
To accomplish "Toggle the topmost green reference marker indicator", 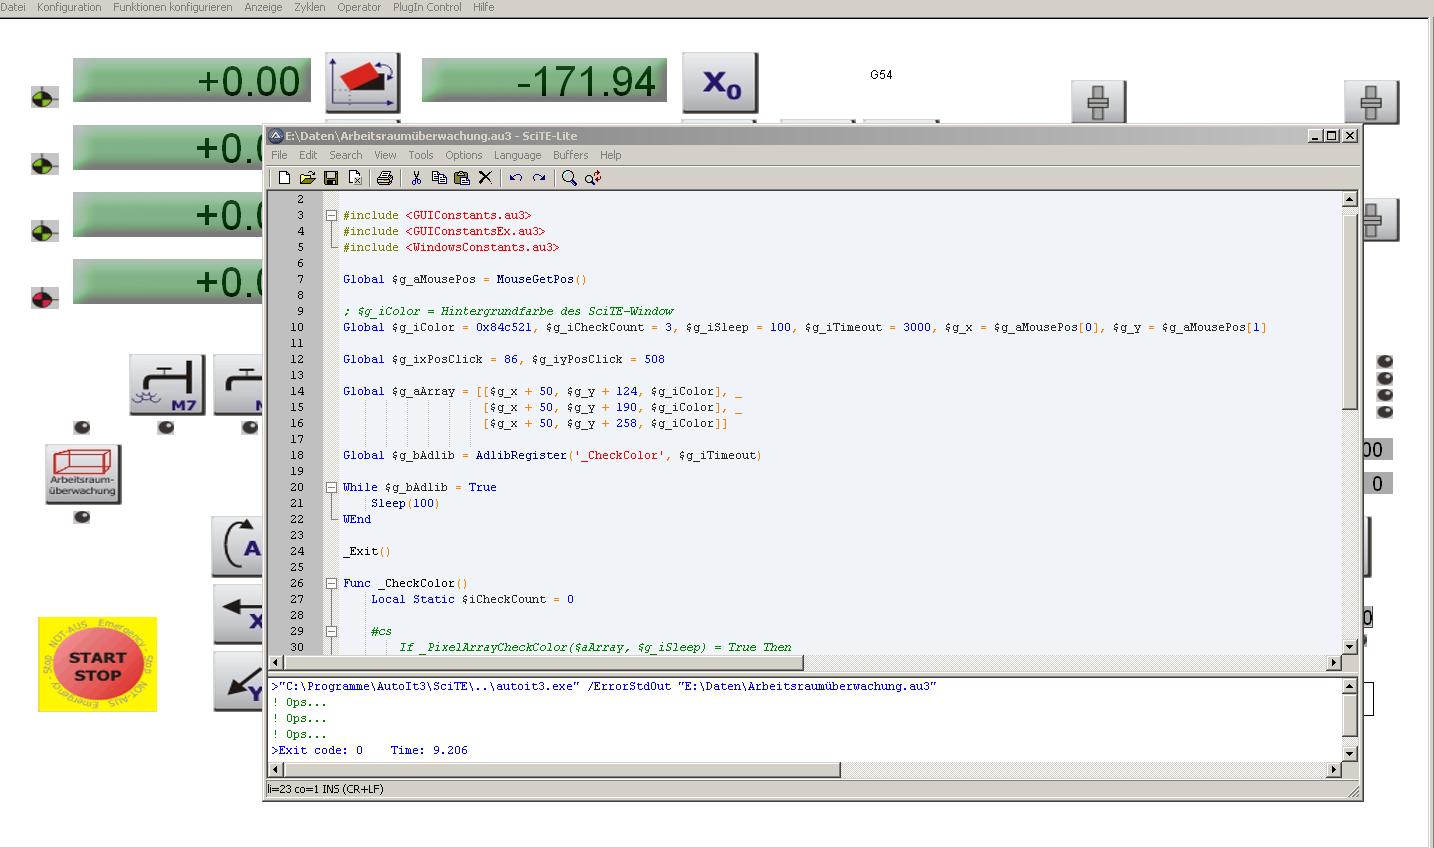I will [x=44, y=98].
